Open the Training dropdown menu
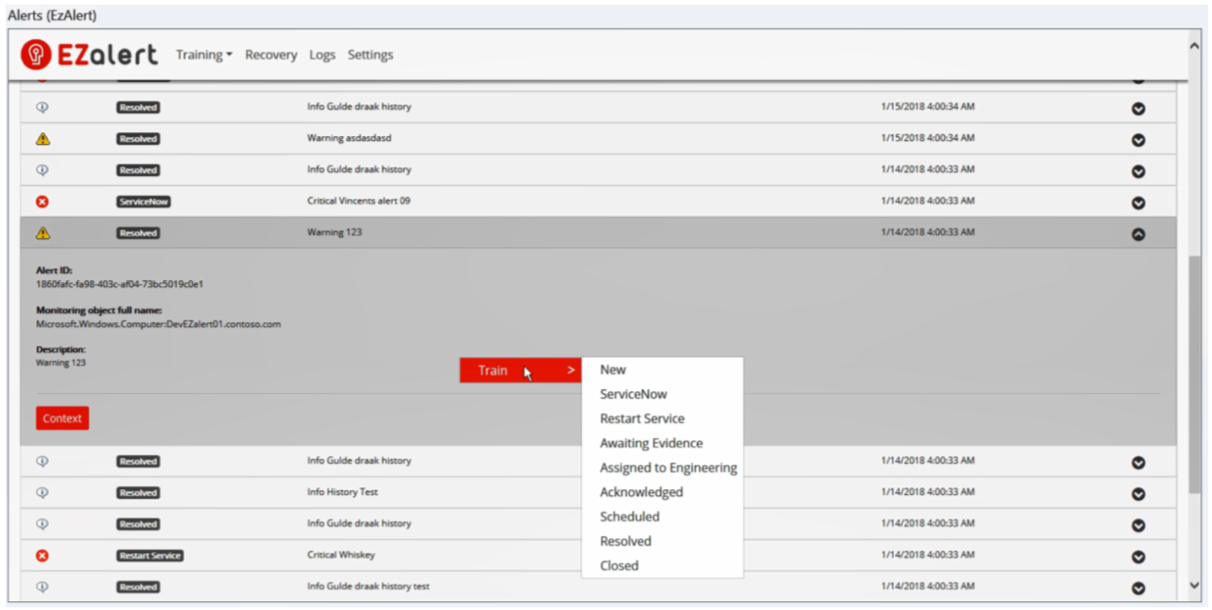Screen dimensions: 1212x610 (204, 55)
